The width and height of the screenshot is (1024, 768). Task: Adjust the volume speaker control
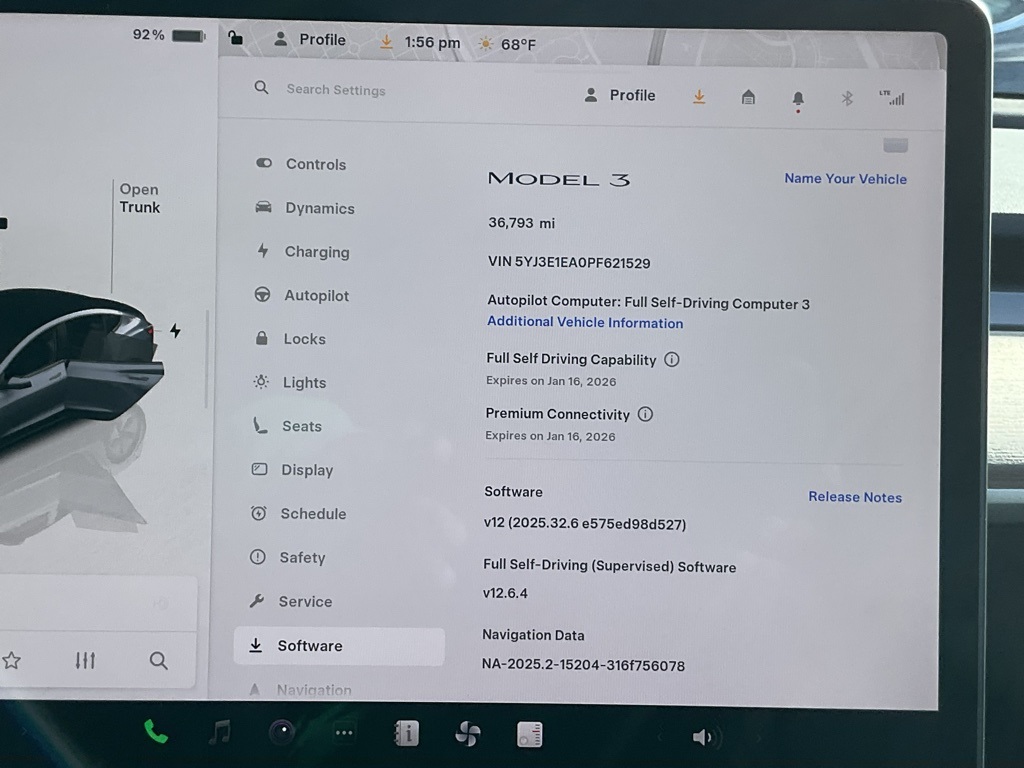[x=702, y=738]
